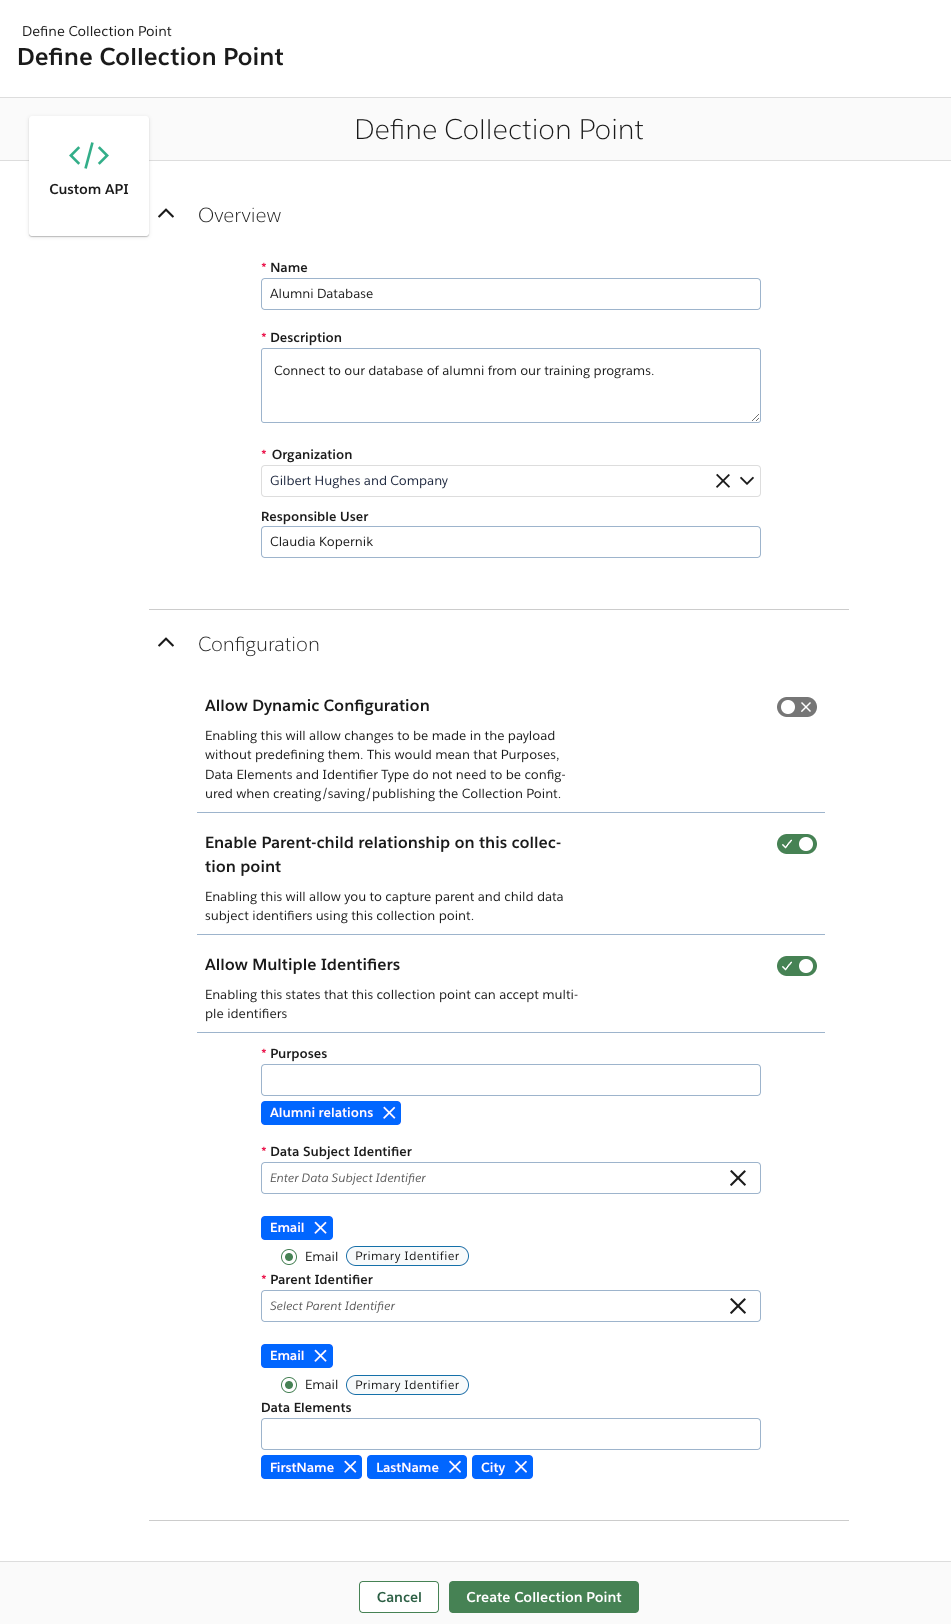Screen dimensions: 951x1624
Task: Remove the Alumni relations purpose chip
Action: point(389,1112)
